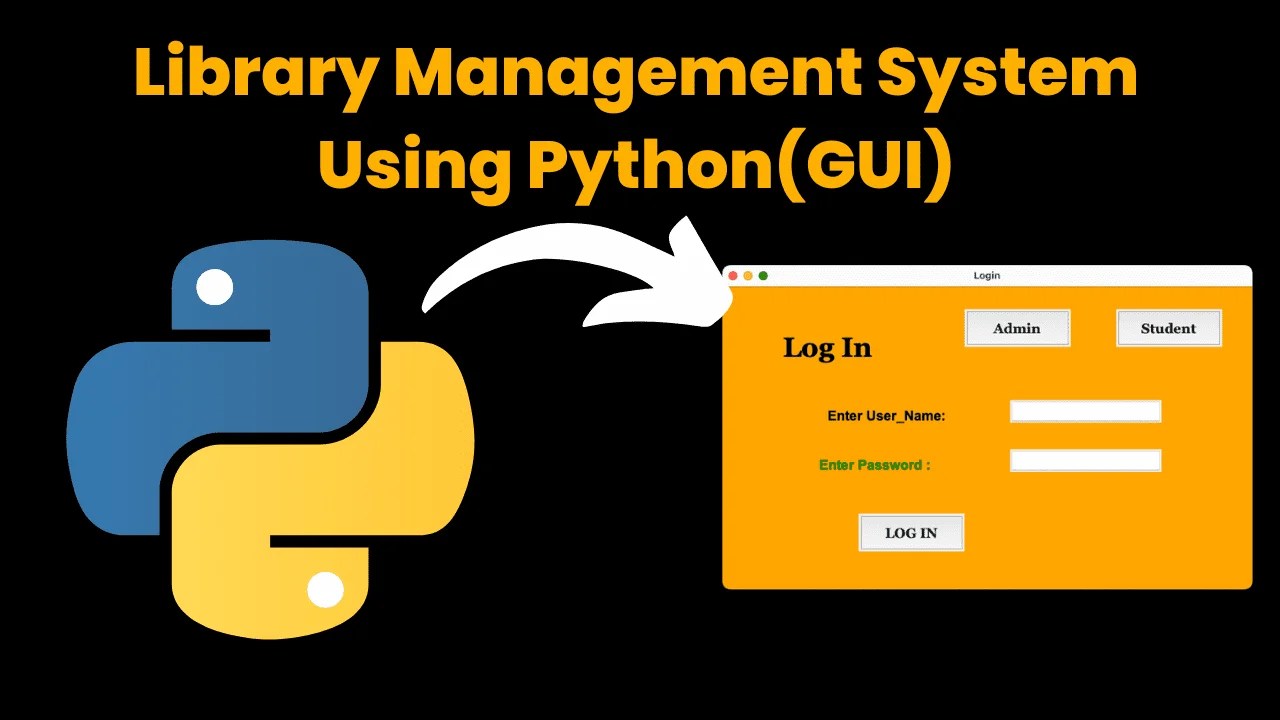
Task: Click the Admin button in Login window
Action: coord(1017,328)
